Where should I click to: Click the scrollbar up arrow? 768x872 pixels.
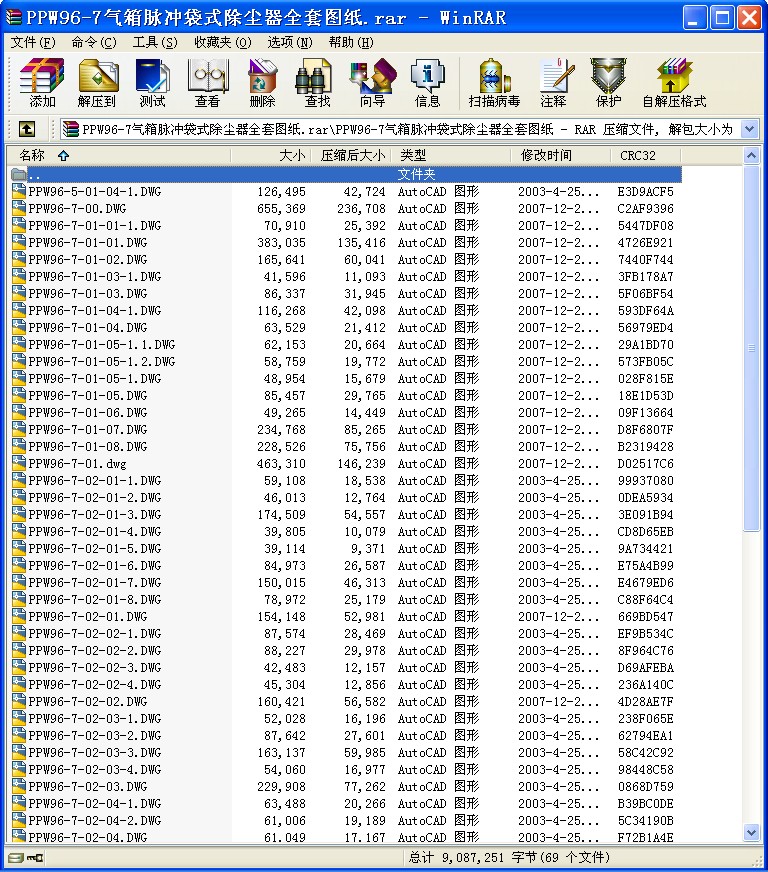751,156
